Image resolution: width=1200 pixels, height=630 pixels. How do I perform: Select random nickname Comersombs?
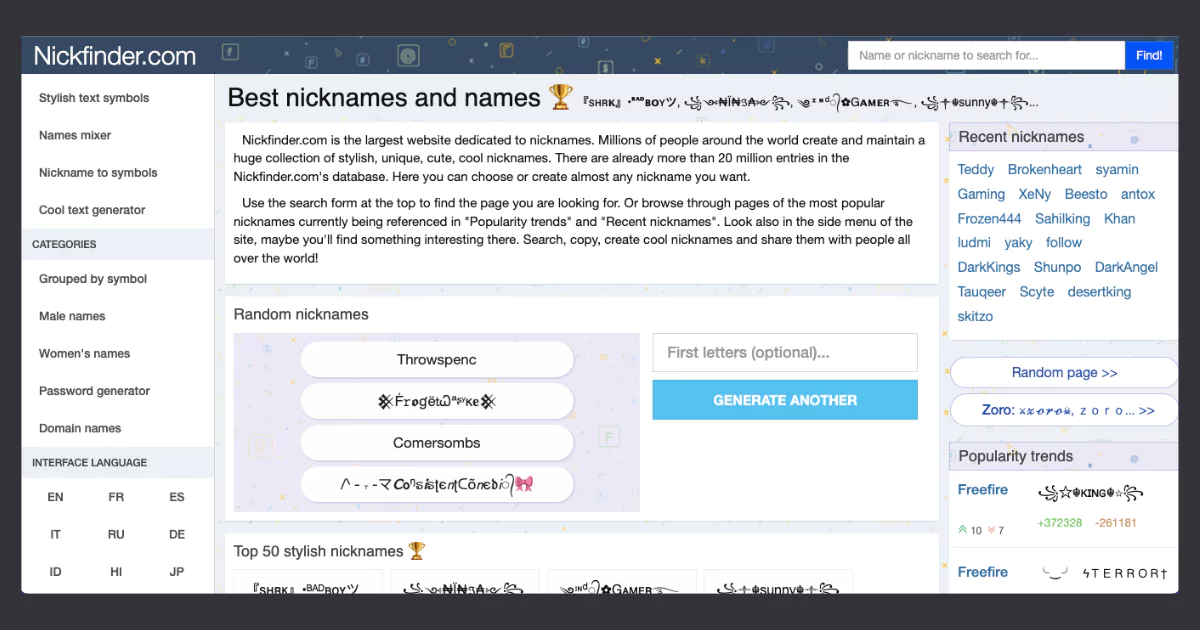pyautogui.click(x=437, y=443)
